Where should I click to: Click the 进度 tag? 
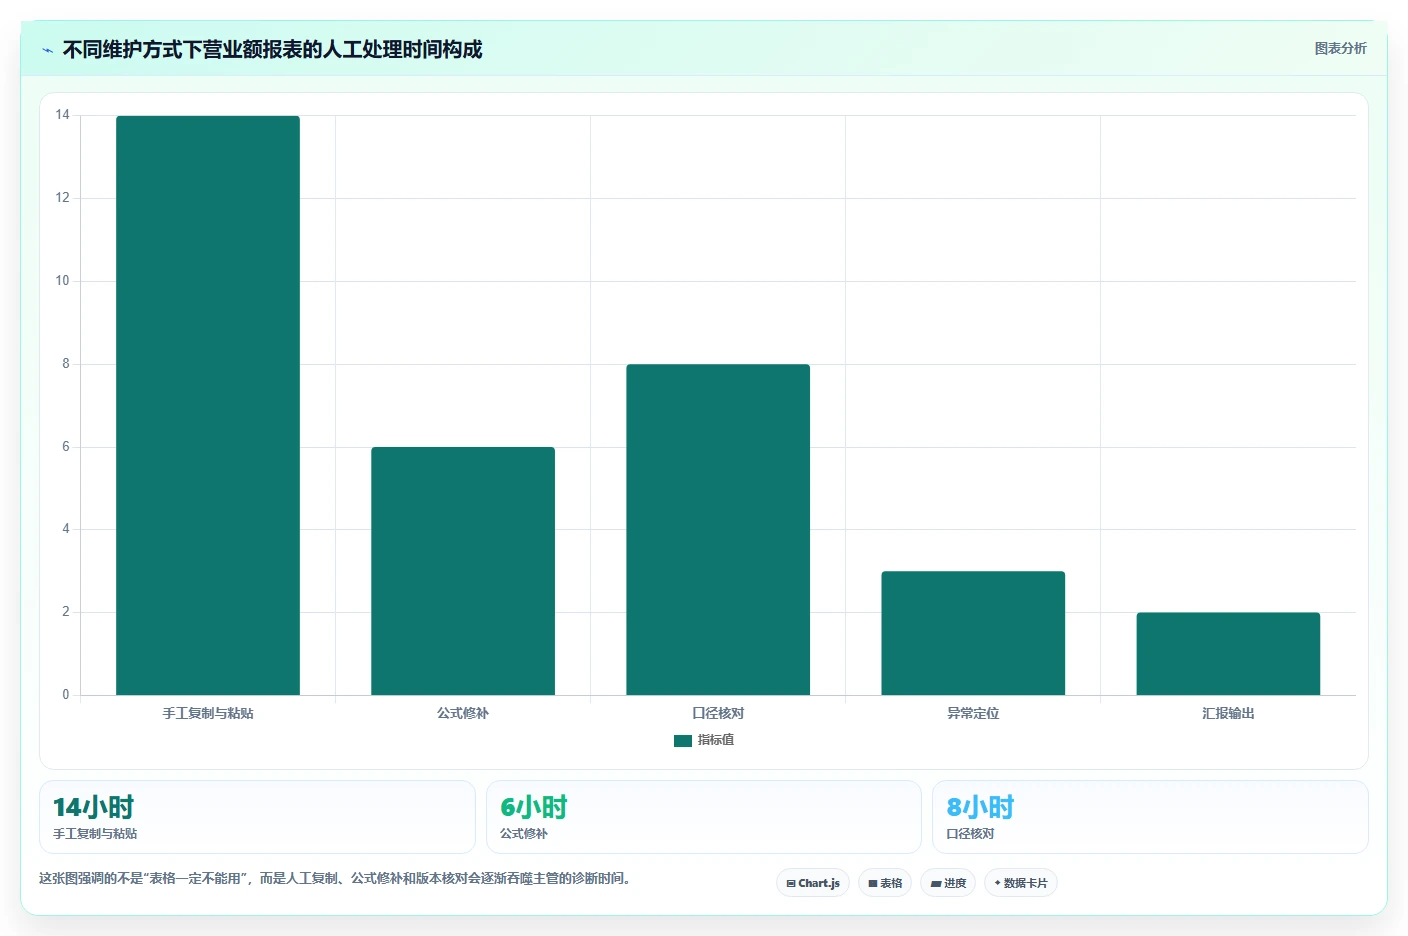[x=948, y=883]
